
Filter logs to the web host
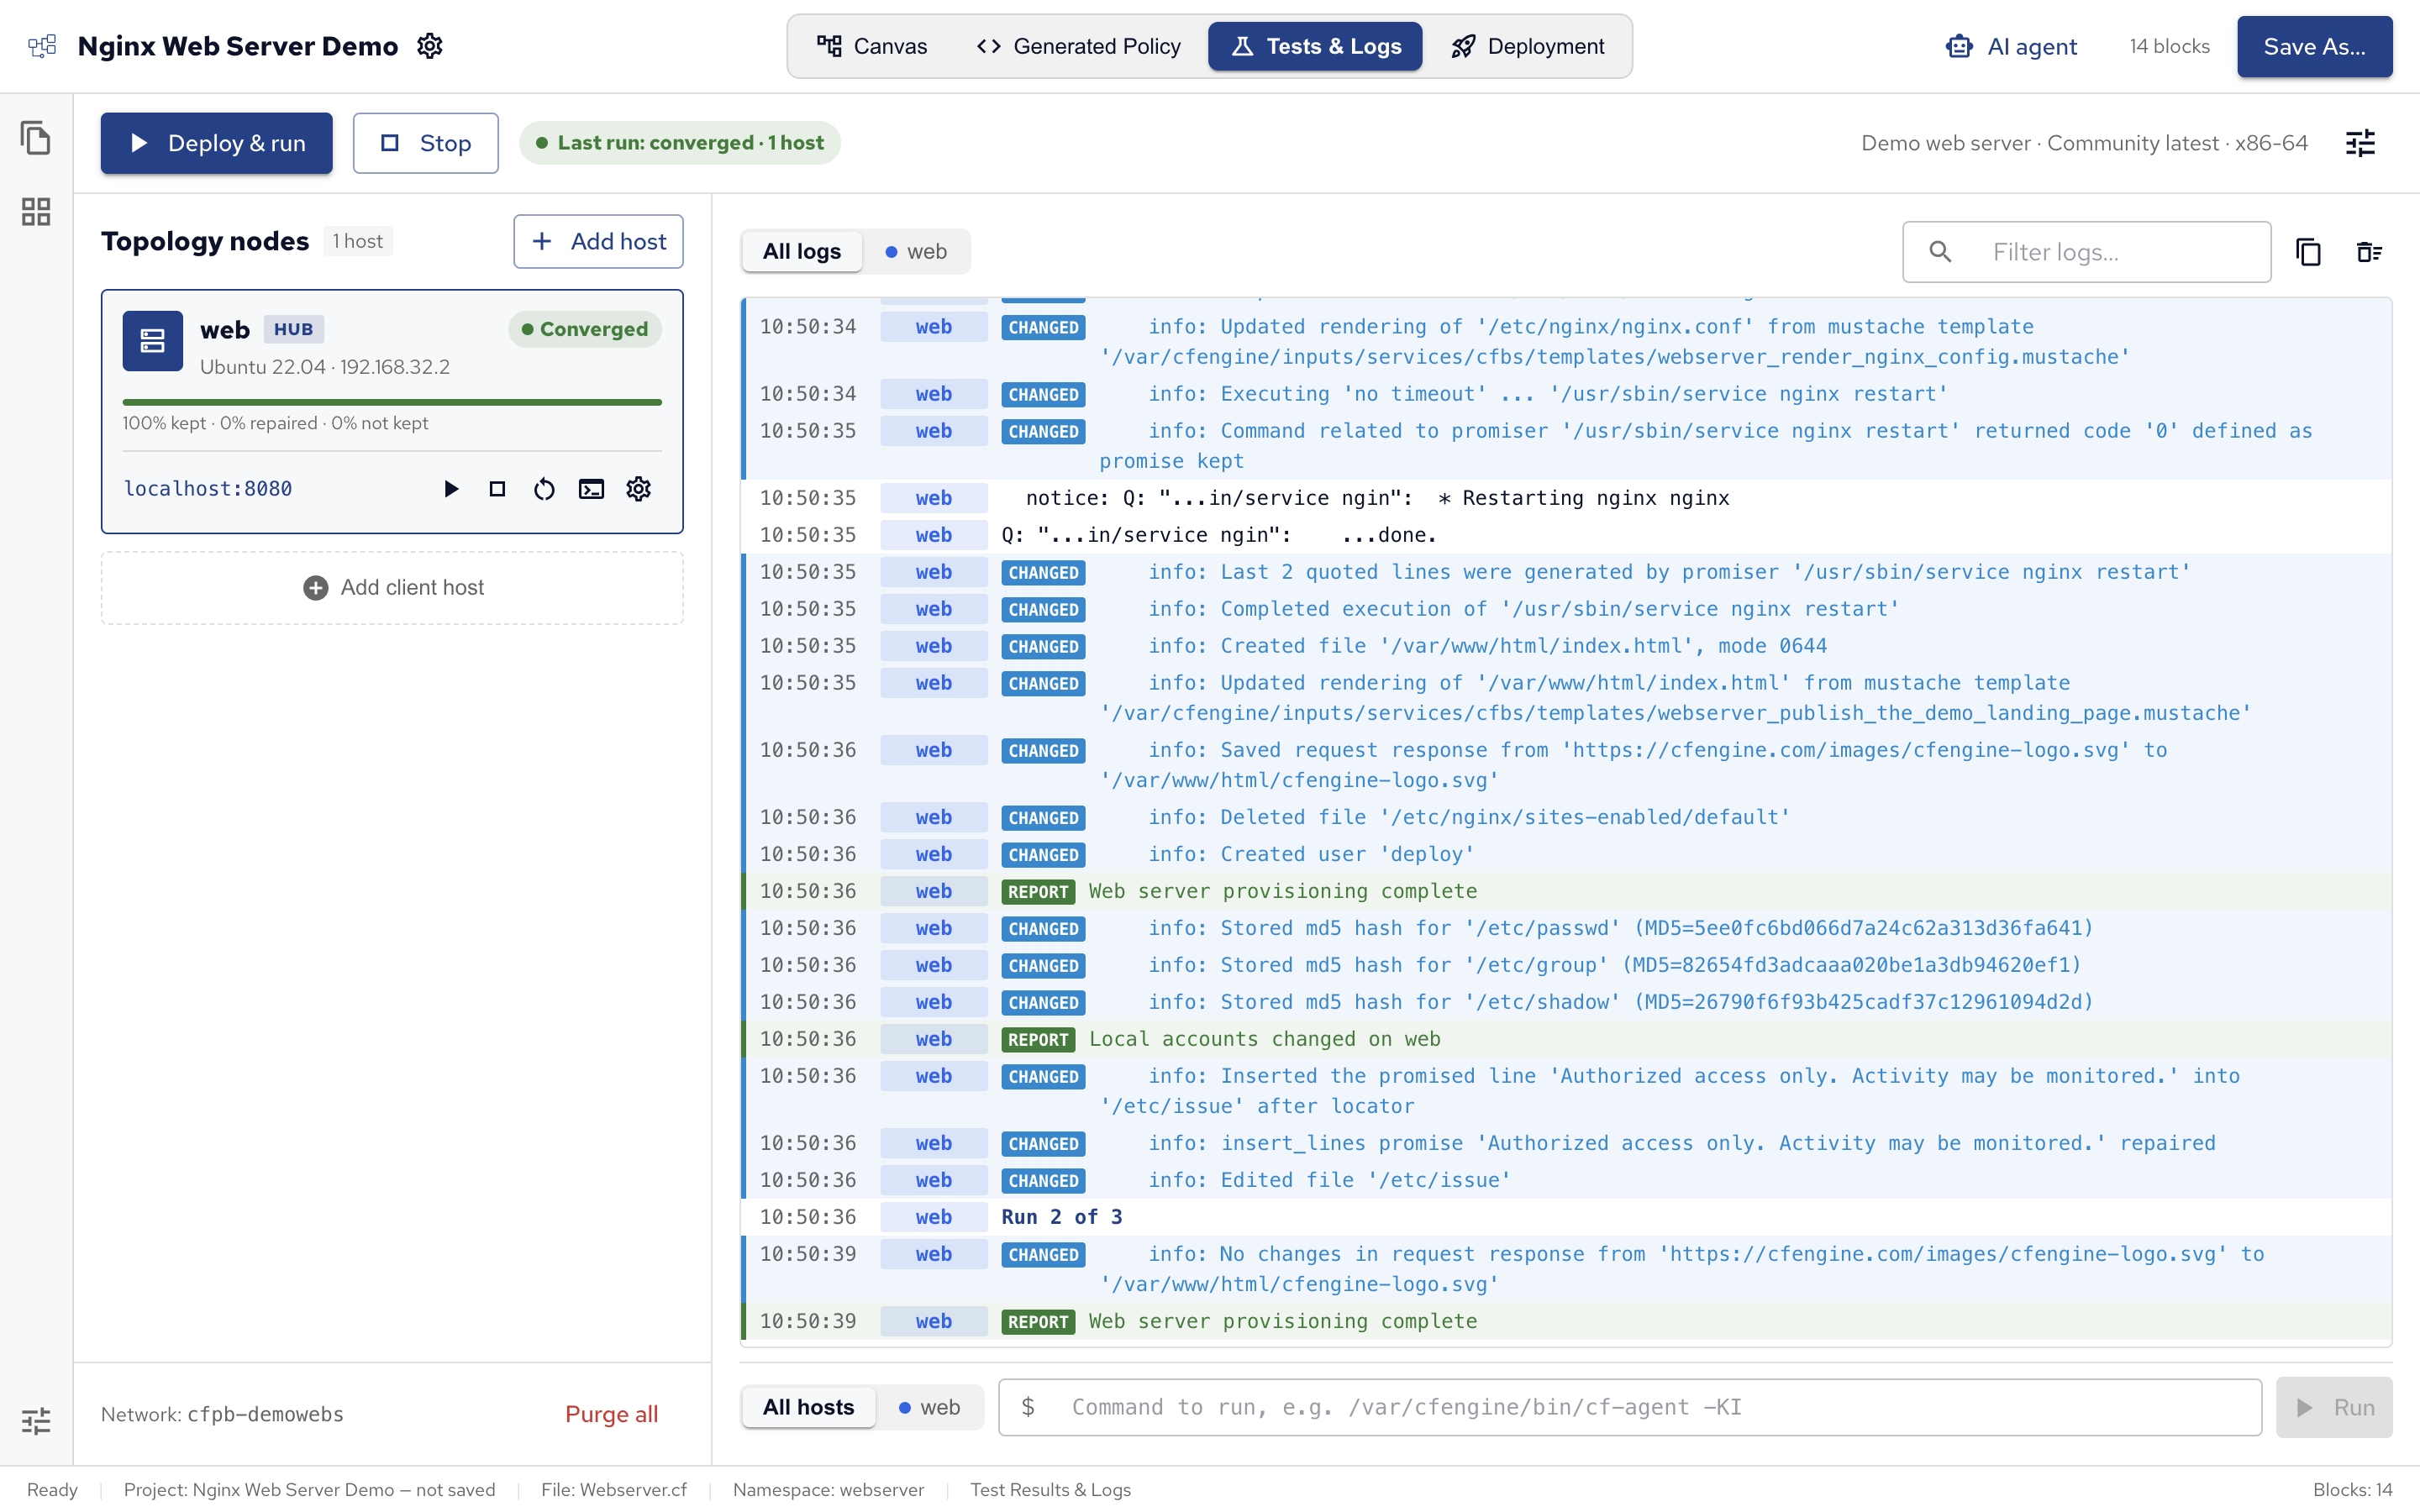[x=916, y=252]
